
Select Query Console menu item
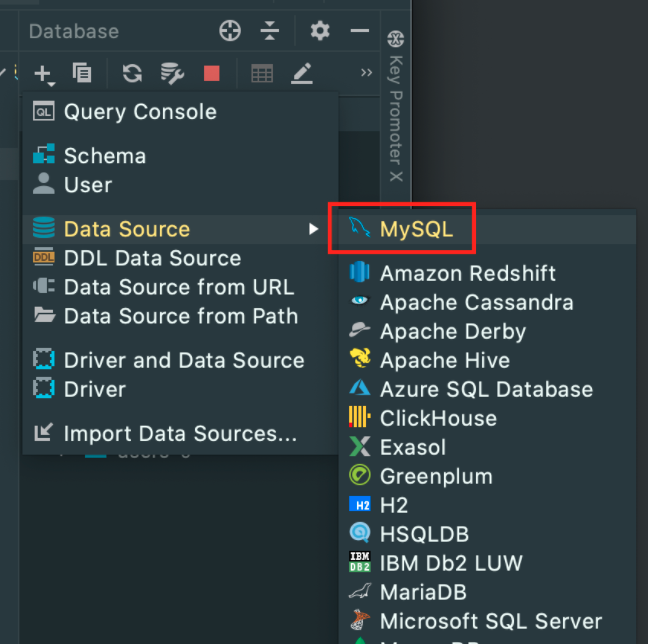pos(180,112)
